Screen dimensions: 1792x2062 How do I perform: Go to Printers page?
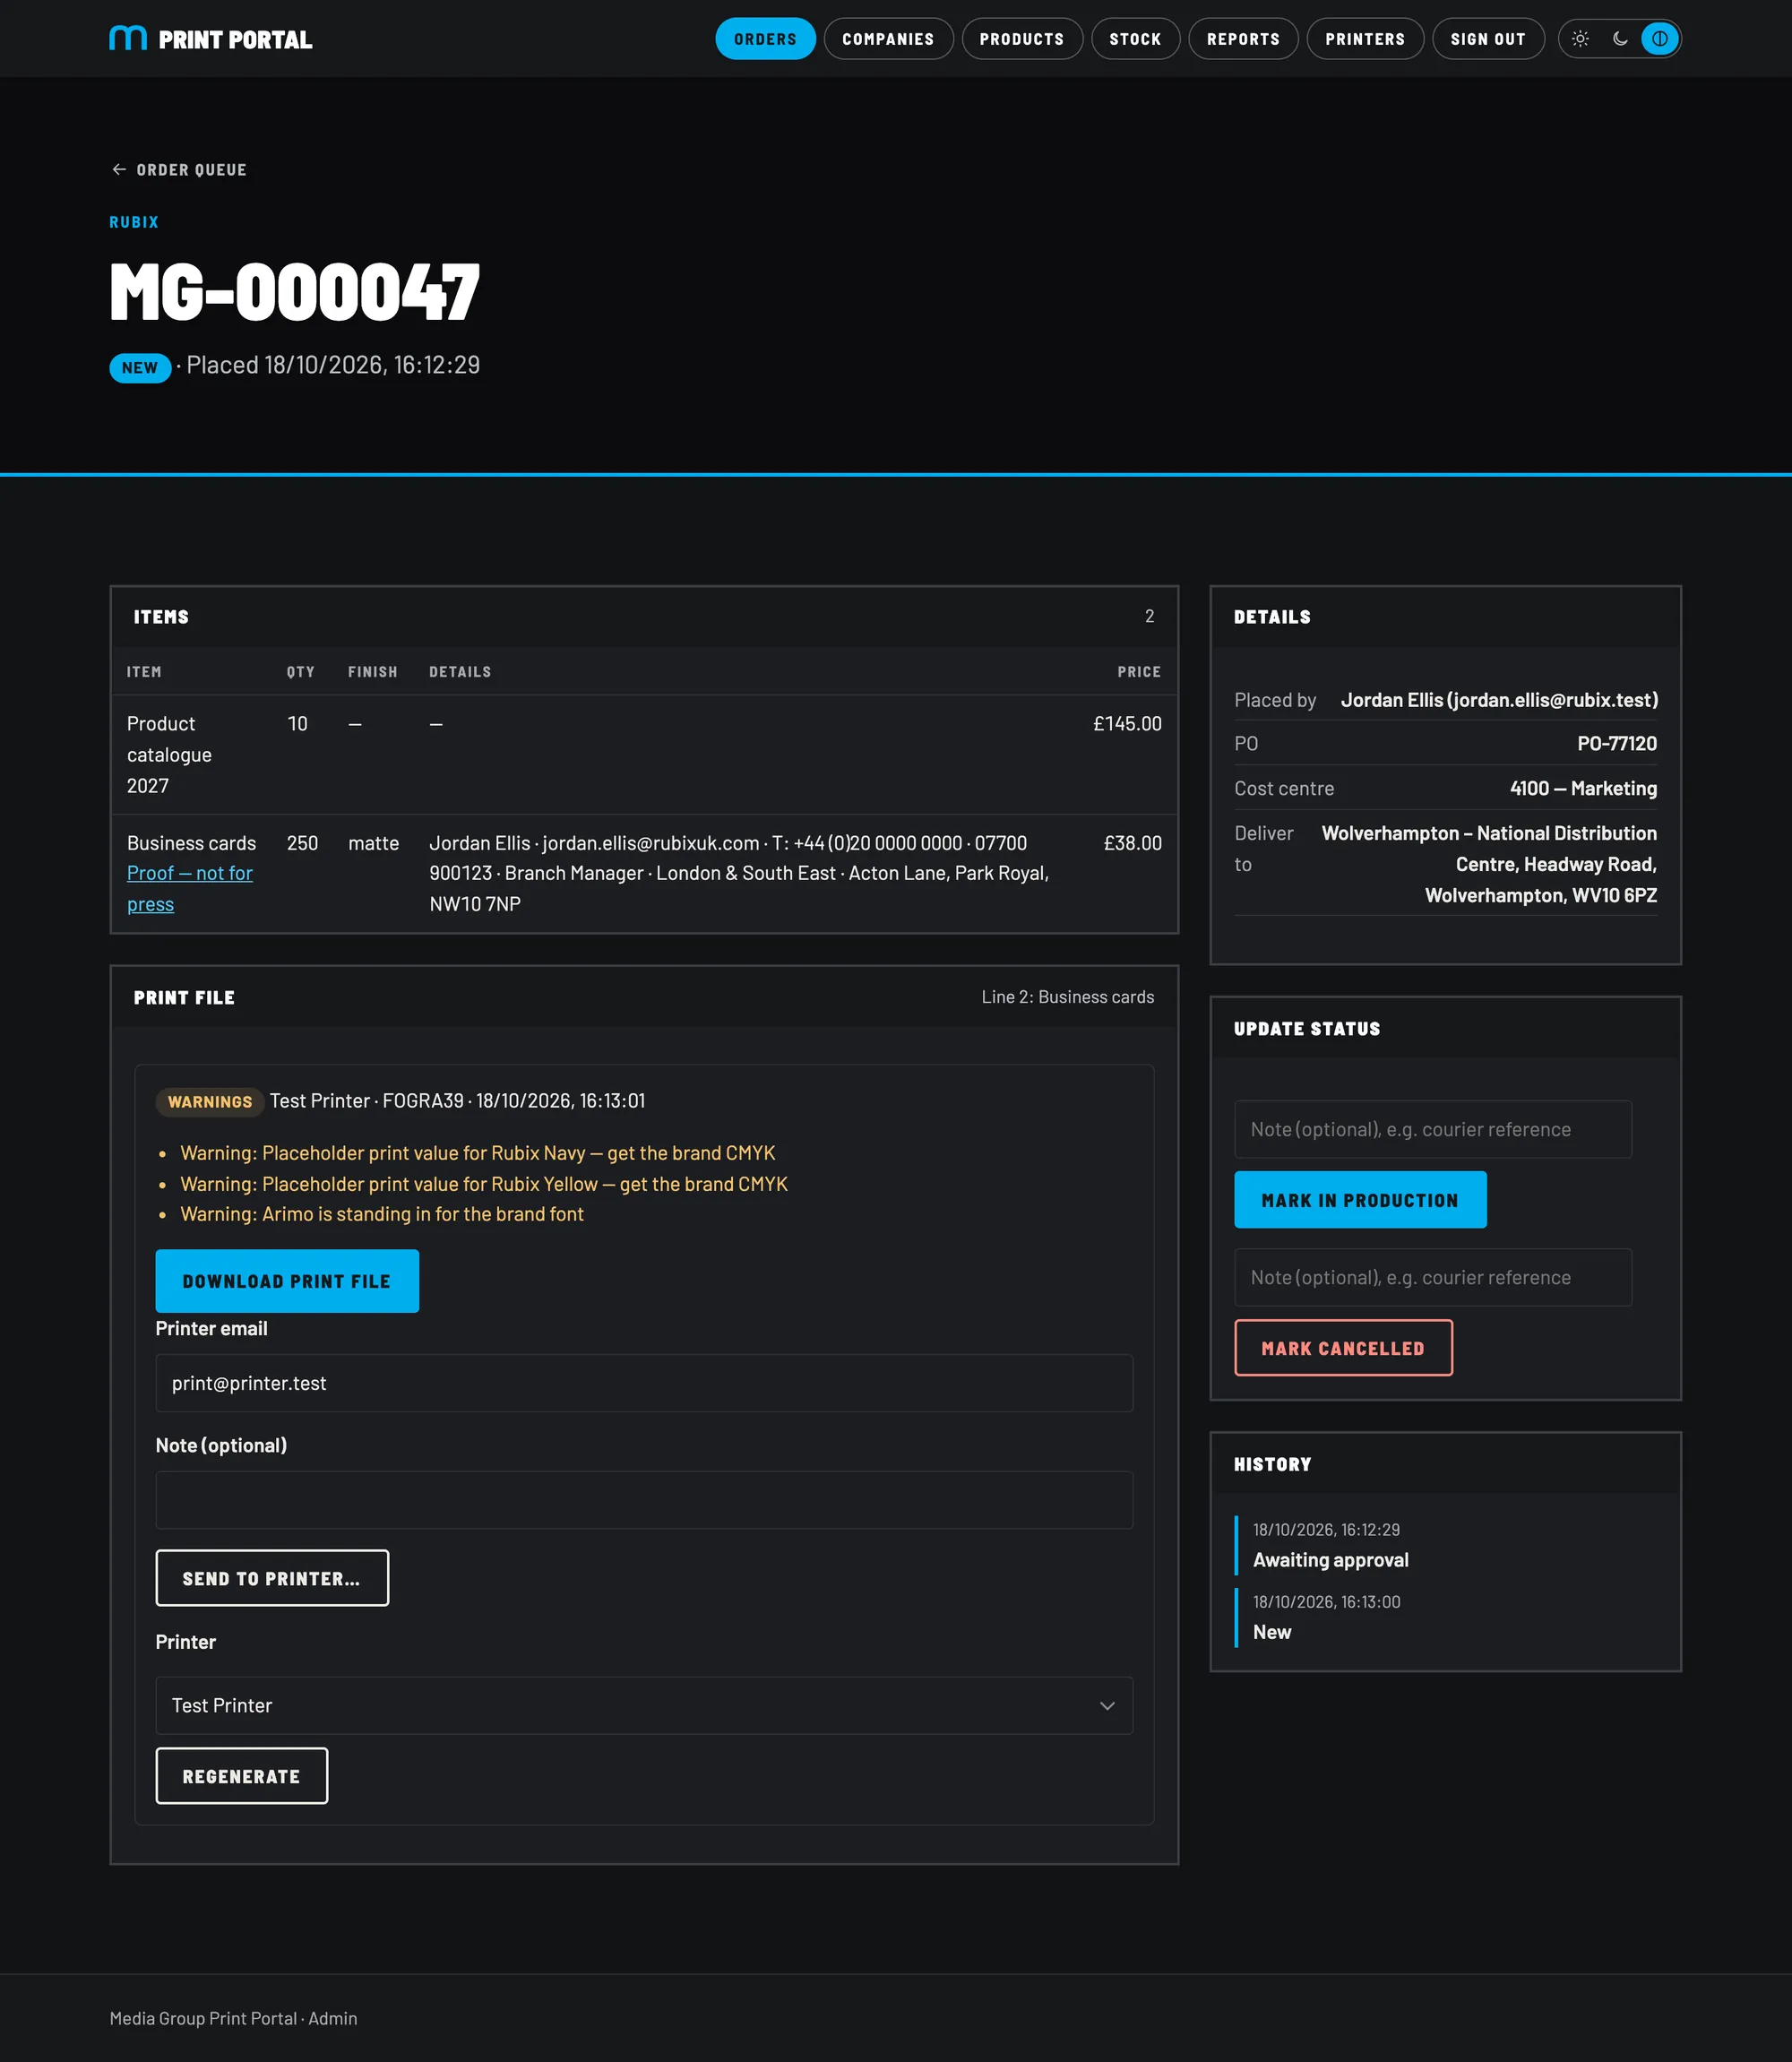[x=1365, y=39]
